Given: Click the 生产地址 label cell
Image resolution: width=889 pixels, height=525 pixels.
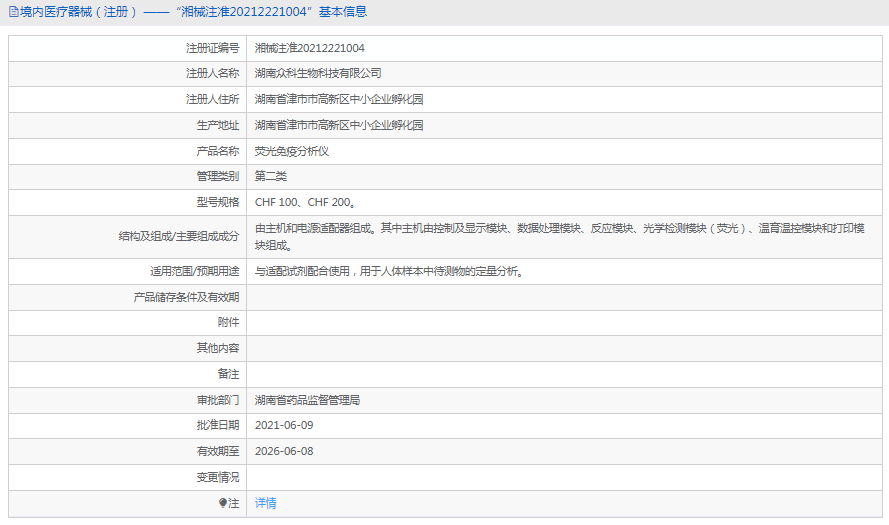Looking at the screenshot, I should [x=128, y=125].
